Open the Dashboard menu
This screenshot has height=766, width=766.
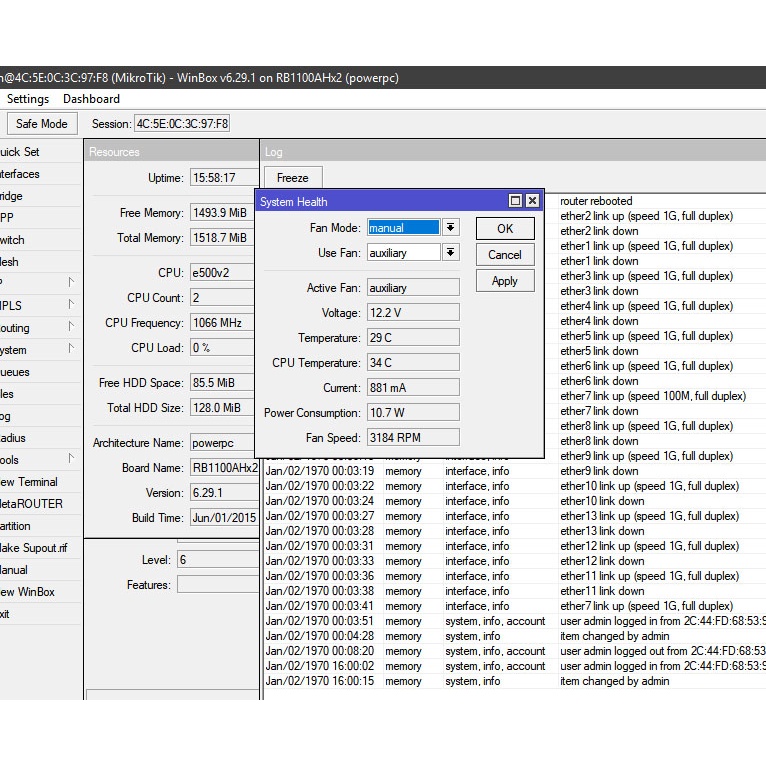coord(91,99)
